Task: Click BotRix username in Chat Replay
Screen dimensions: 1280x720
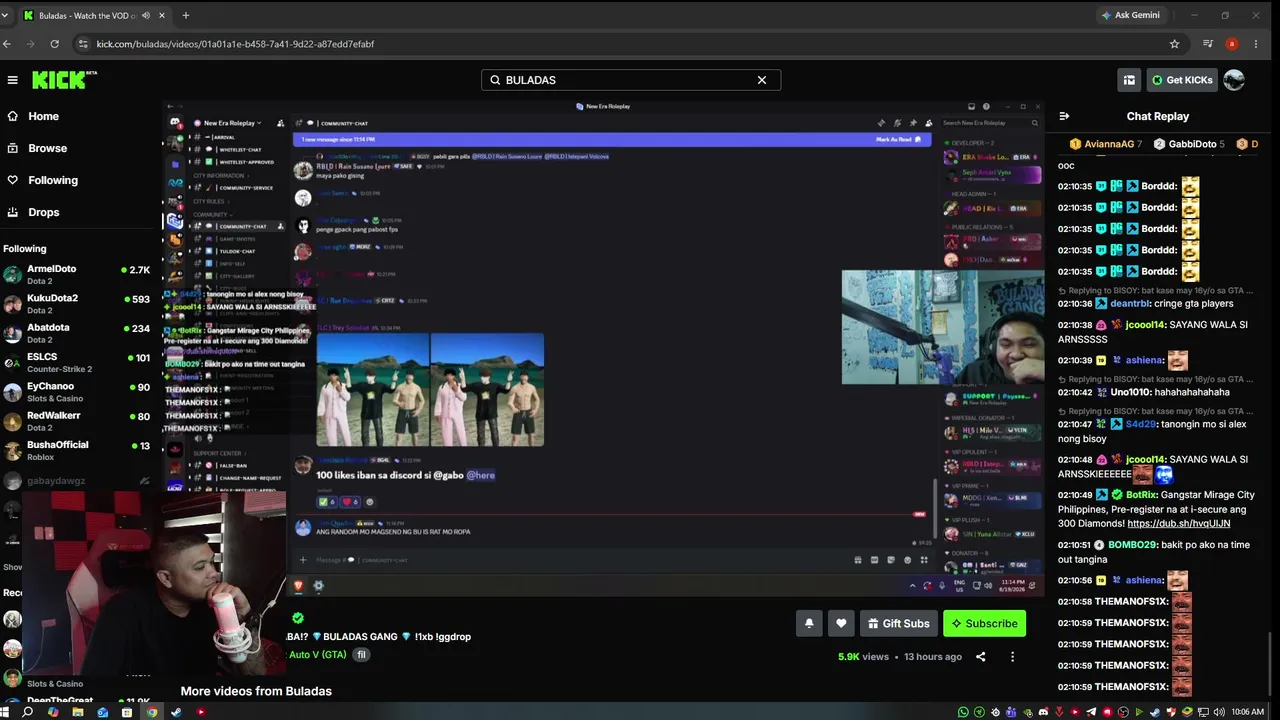Action: coord(1141,495)
